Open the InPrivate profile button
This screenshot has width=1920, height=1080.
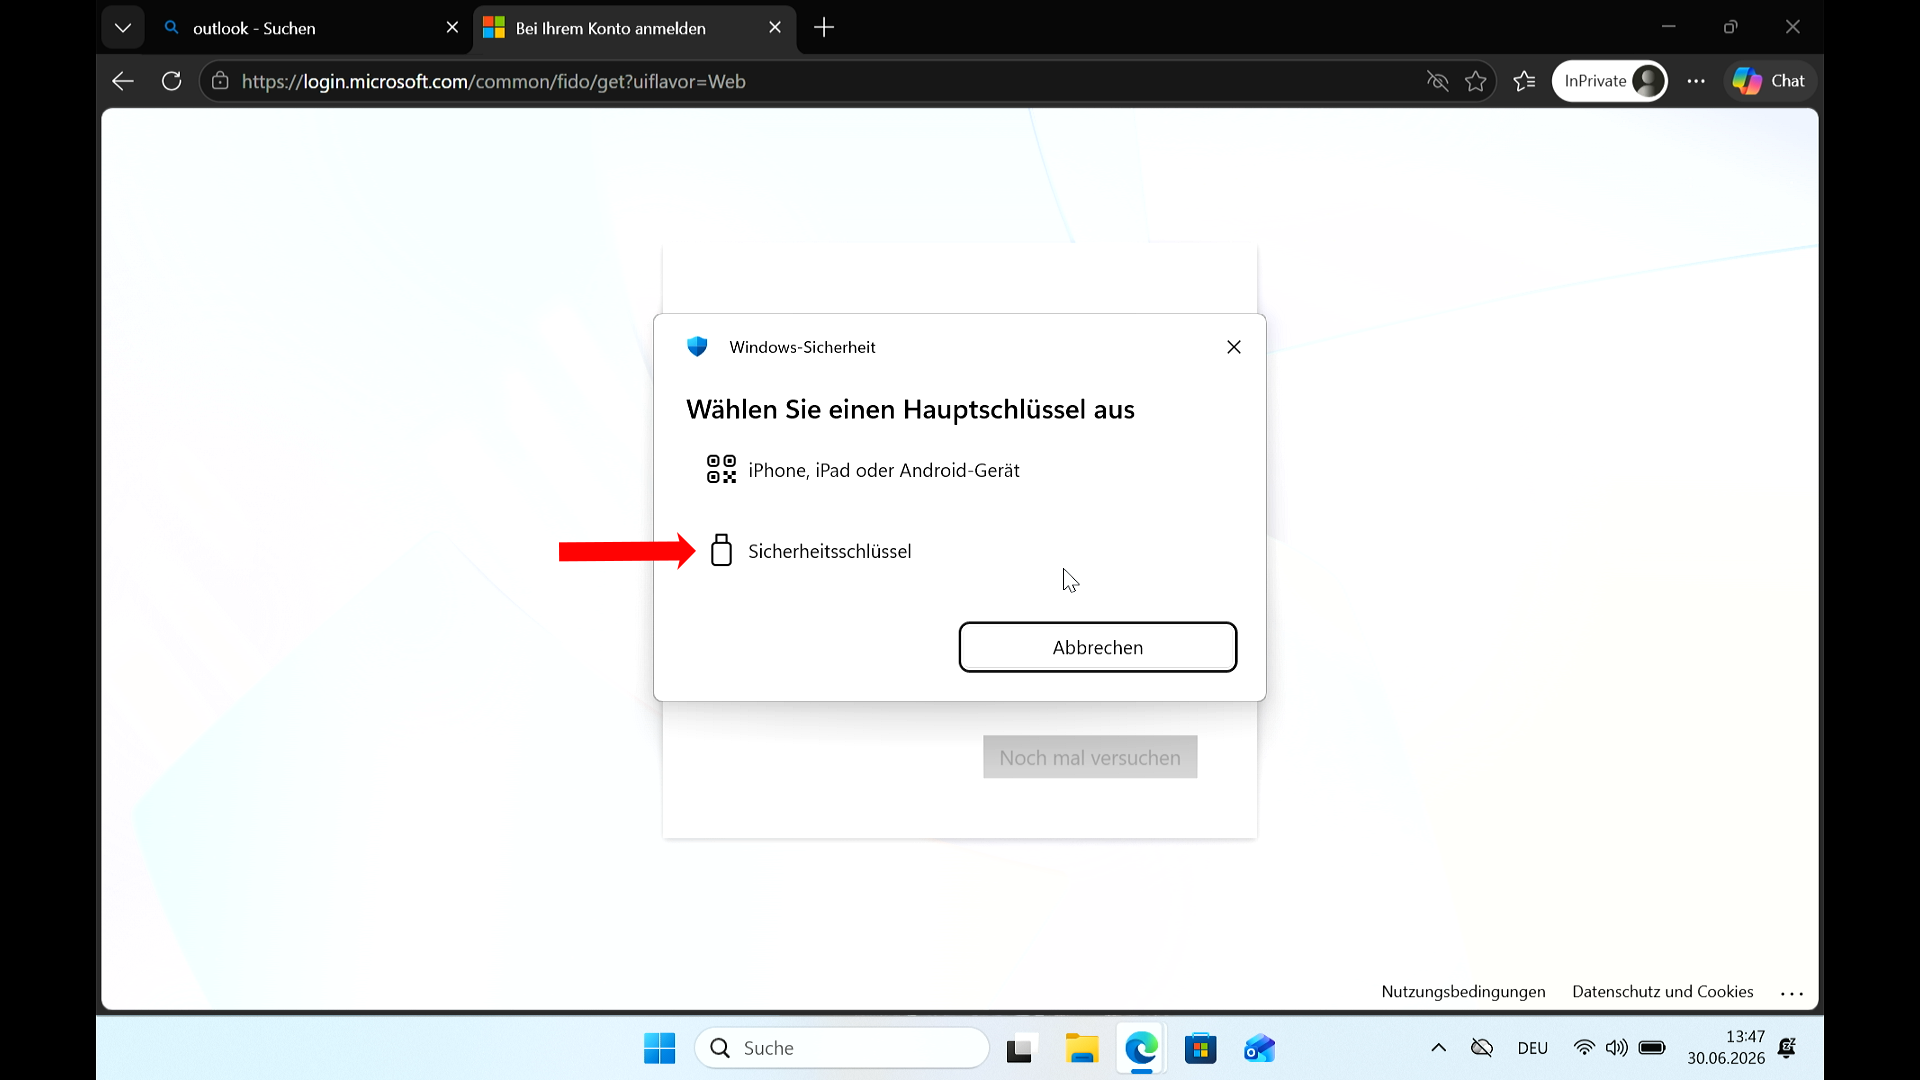(x=1610, y=81)
